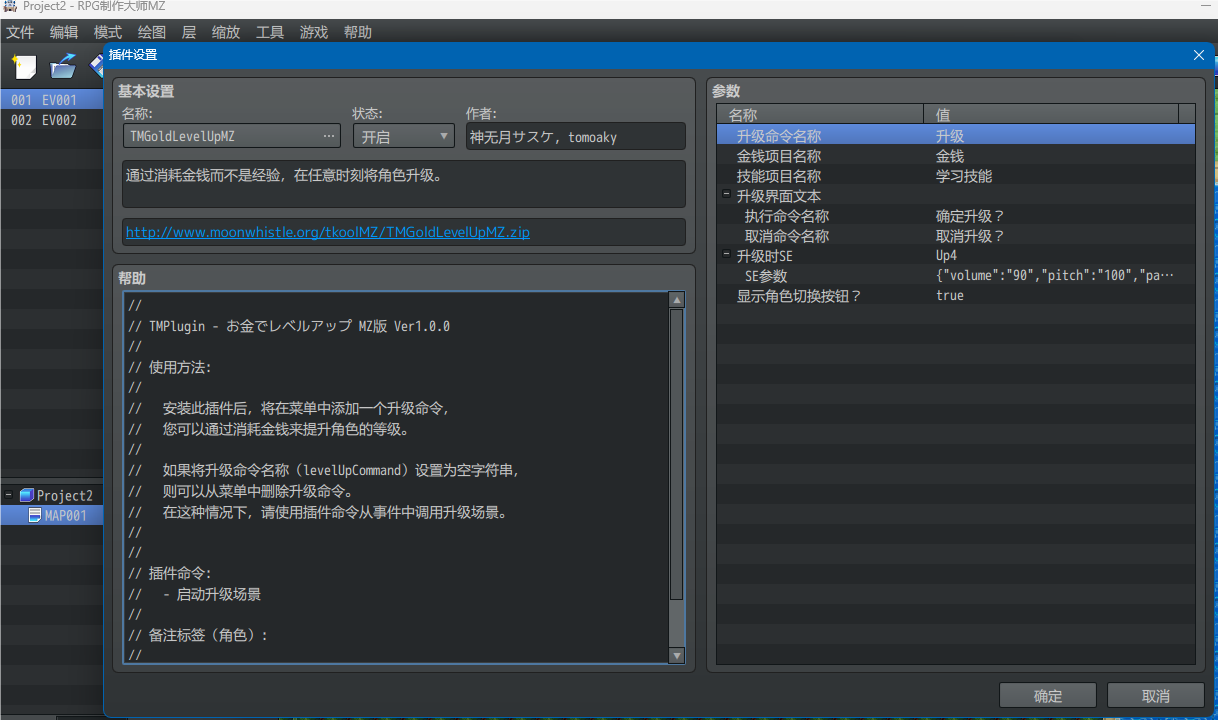Click the Project2 folder icon in tree
This screenshot has width=1218, height=720.
[x=27, y=496]
